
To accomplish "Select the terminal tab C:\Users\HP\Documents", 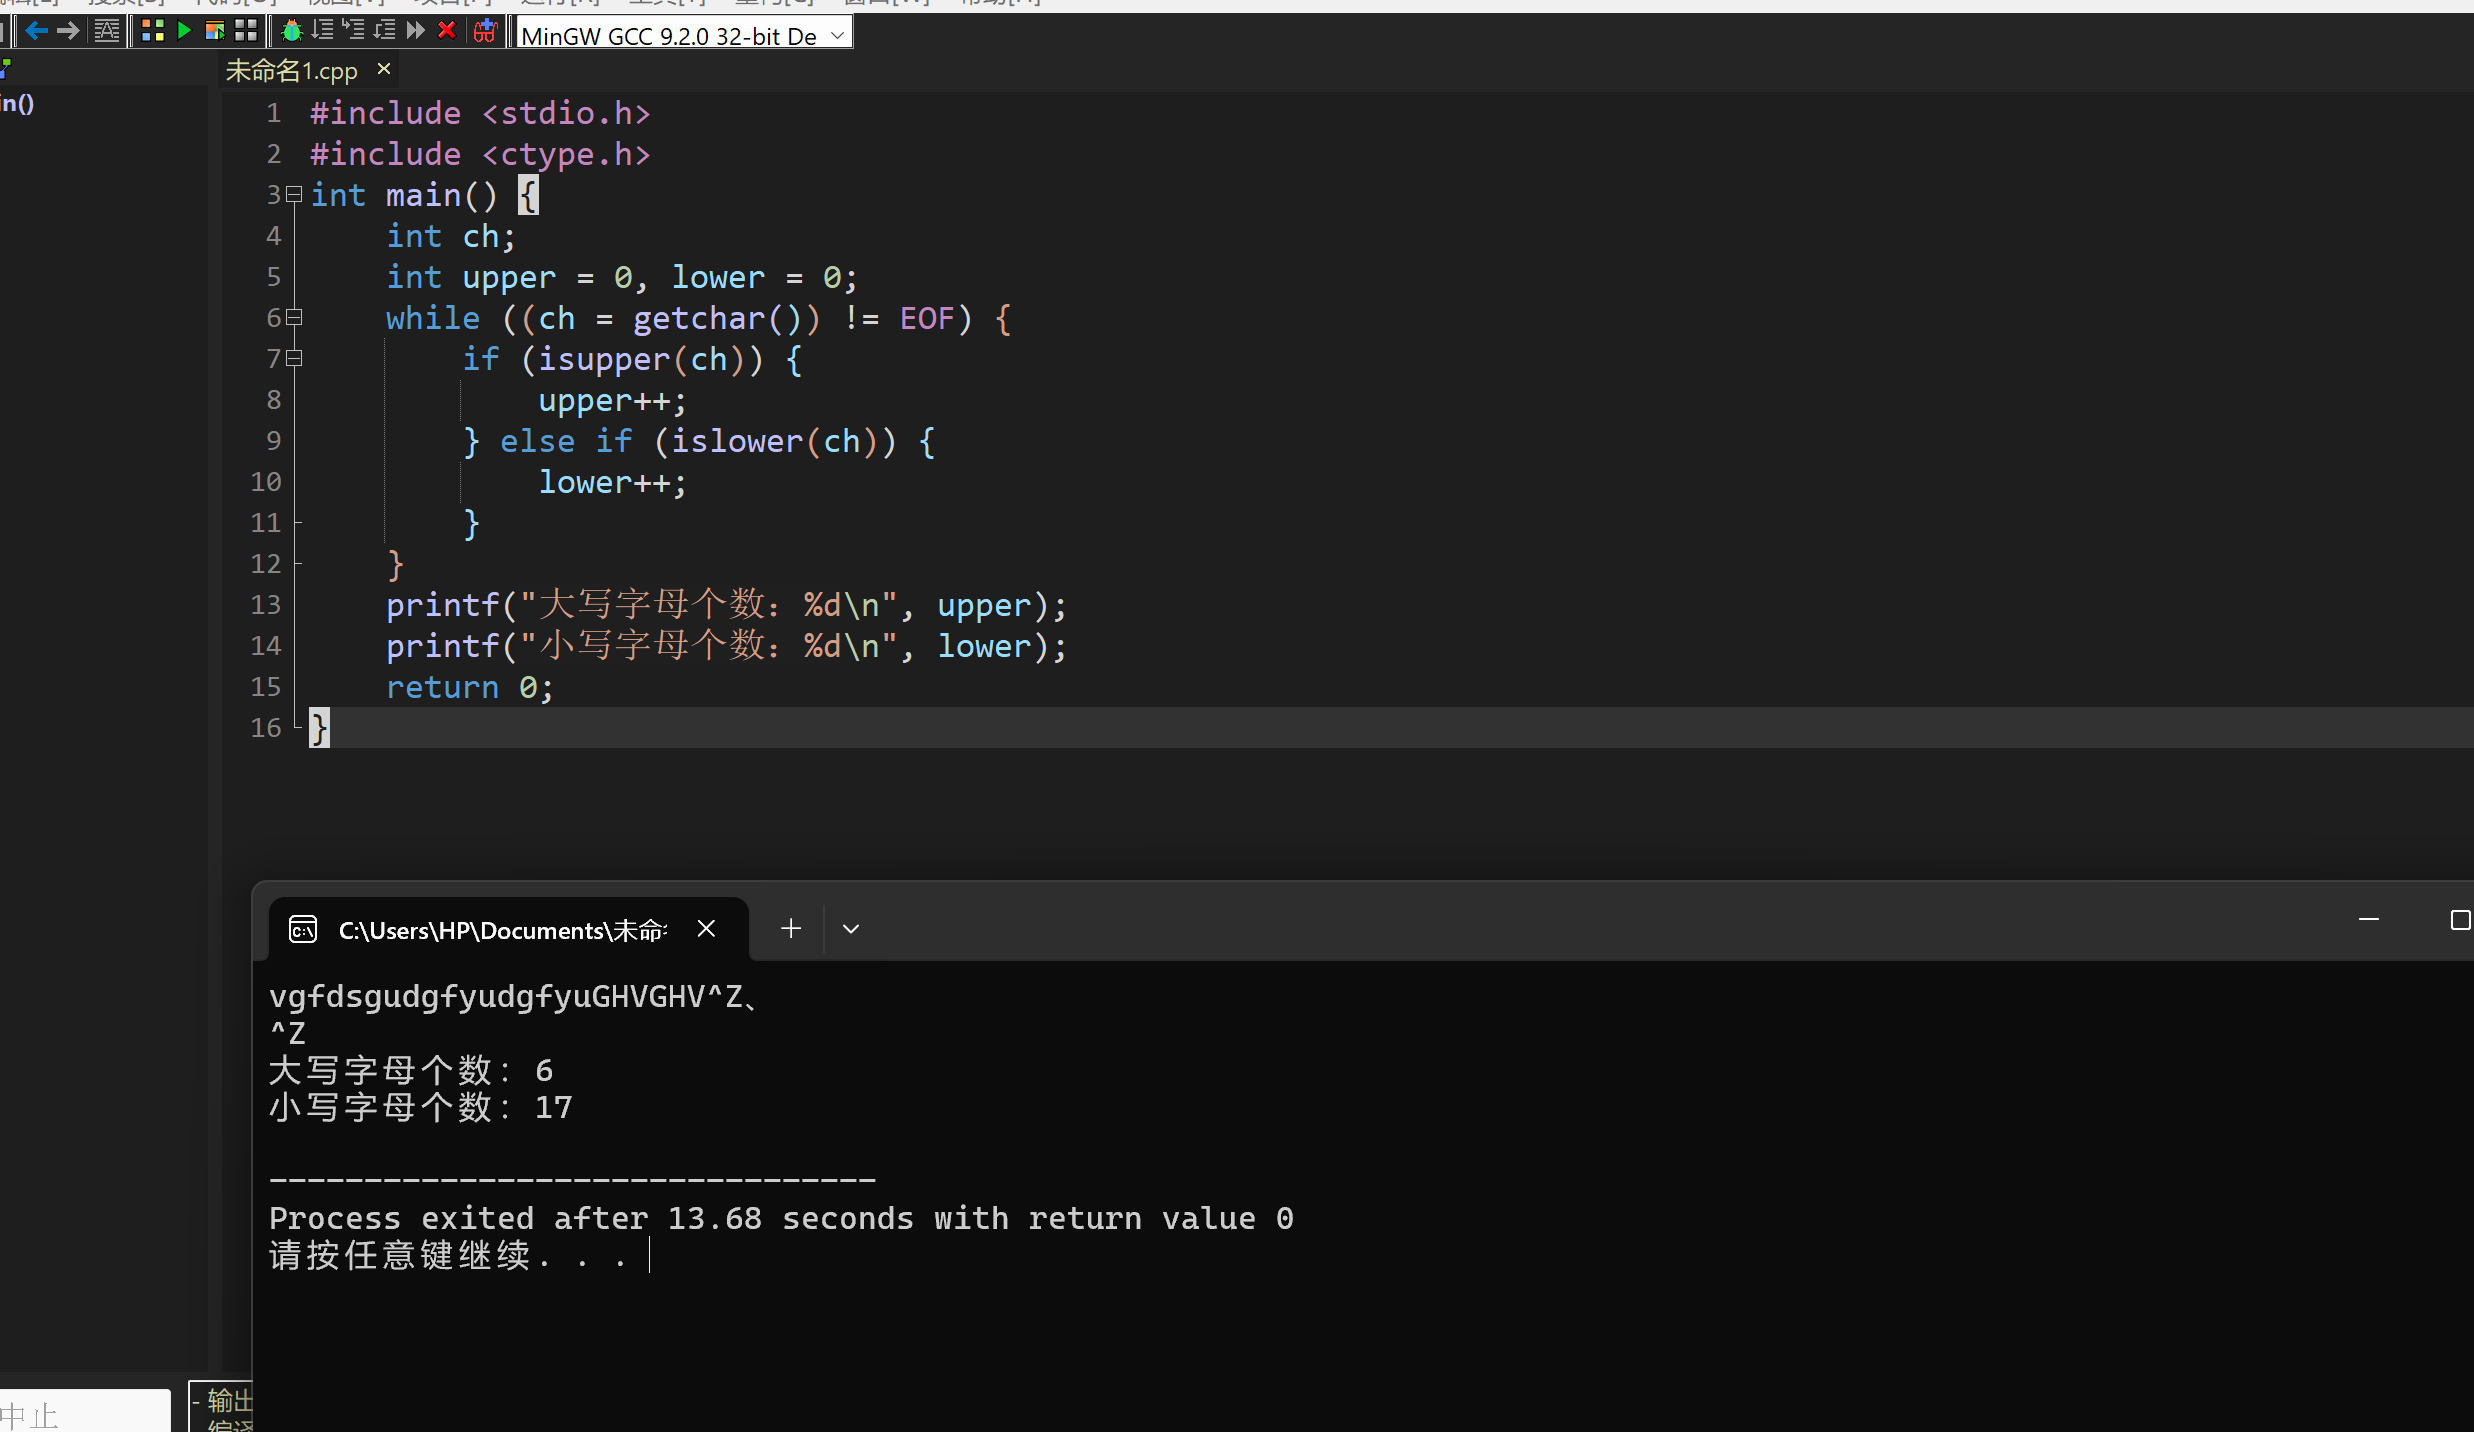I will tap(500, 930).
